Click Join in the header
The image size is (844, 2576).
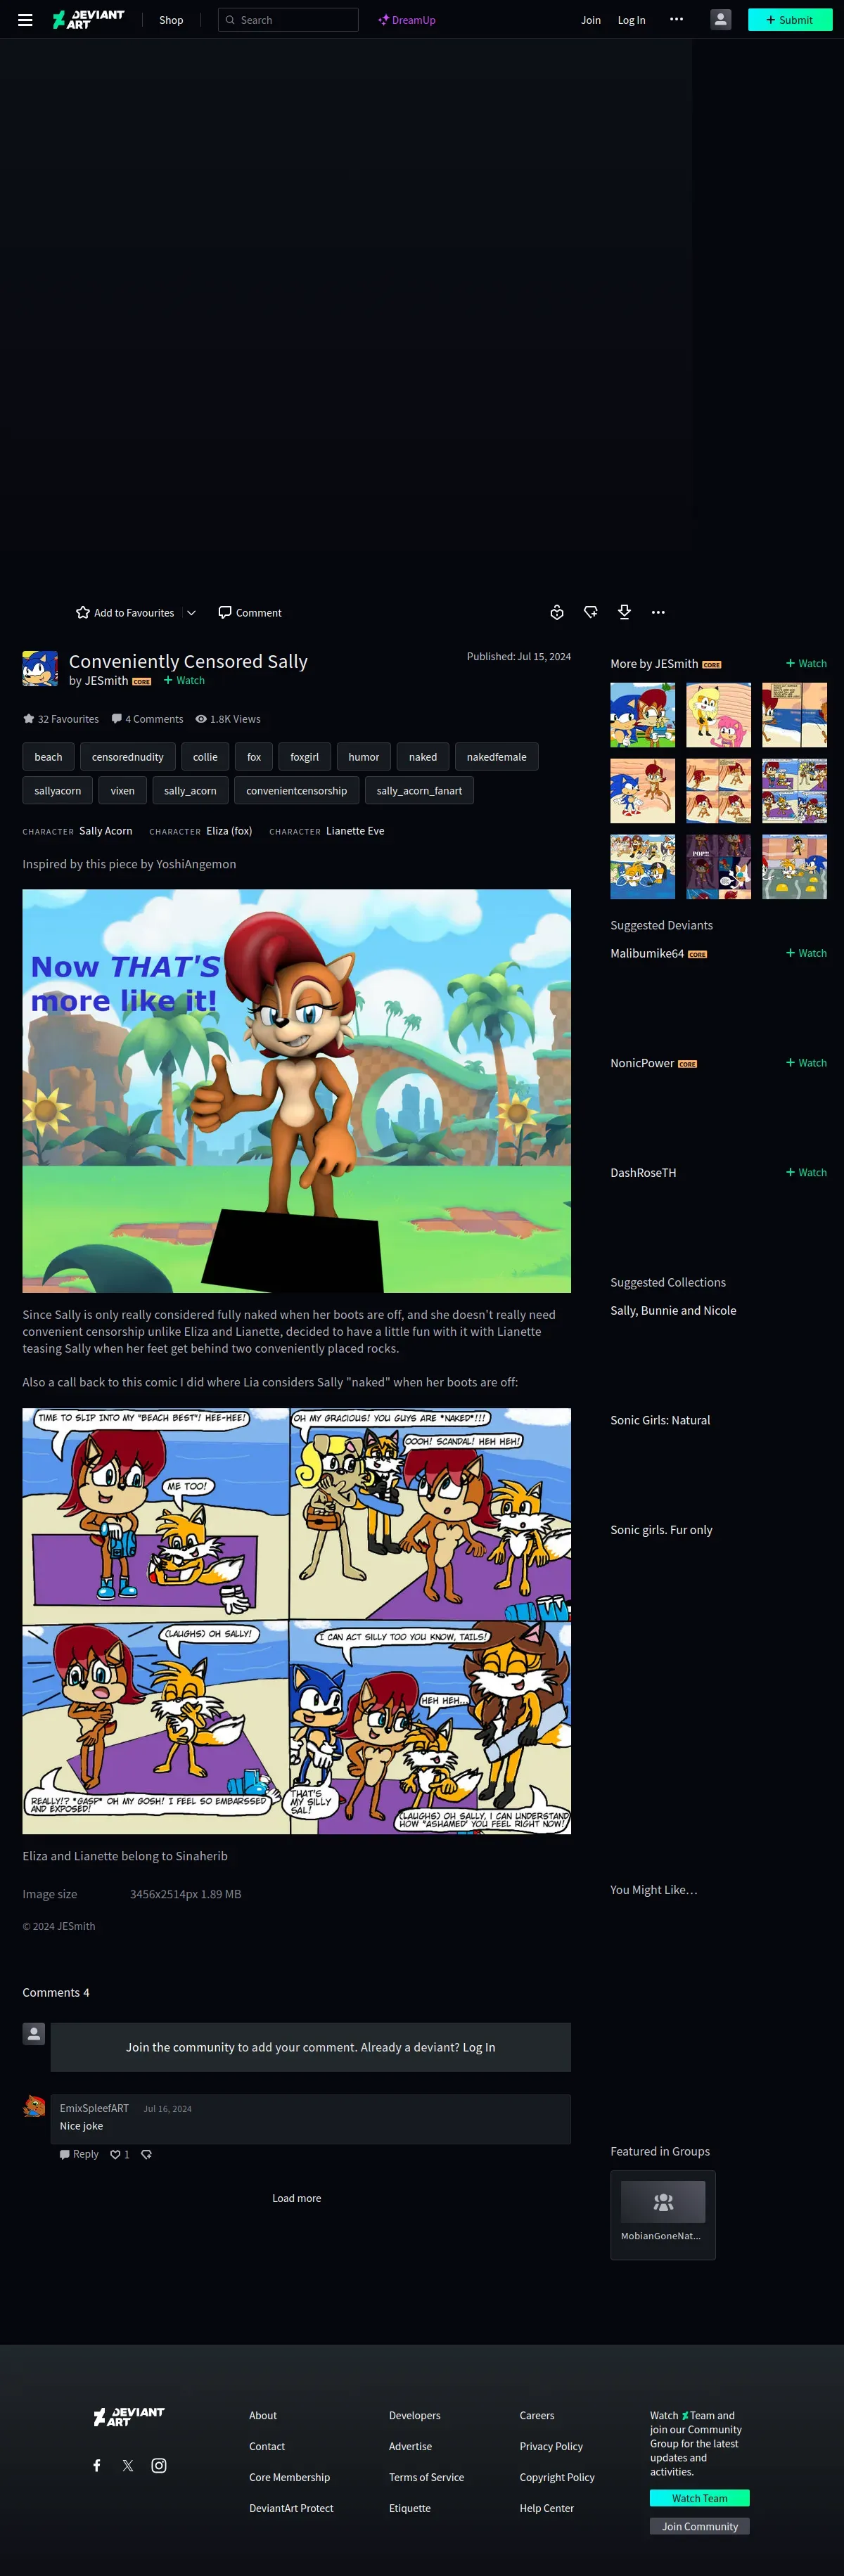[591, 20]
